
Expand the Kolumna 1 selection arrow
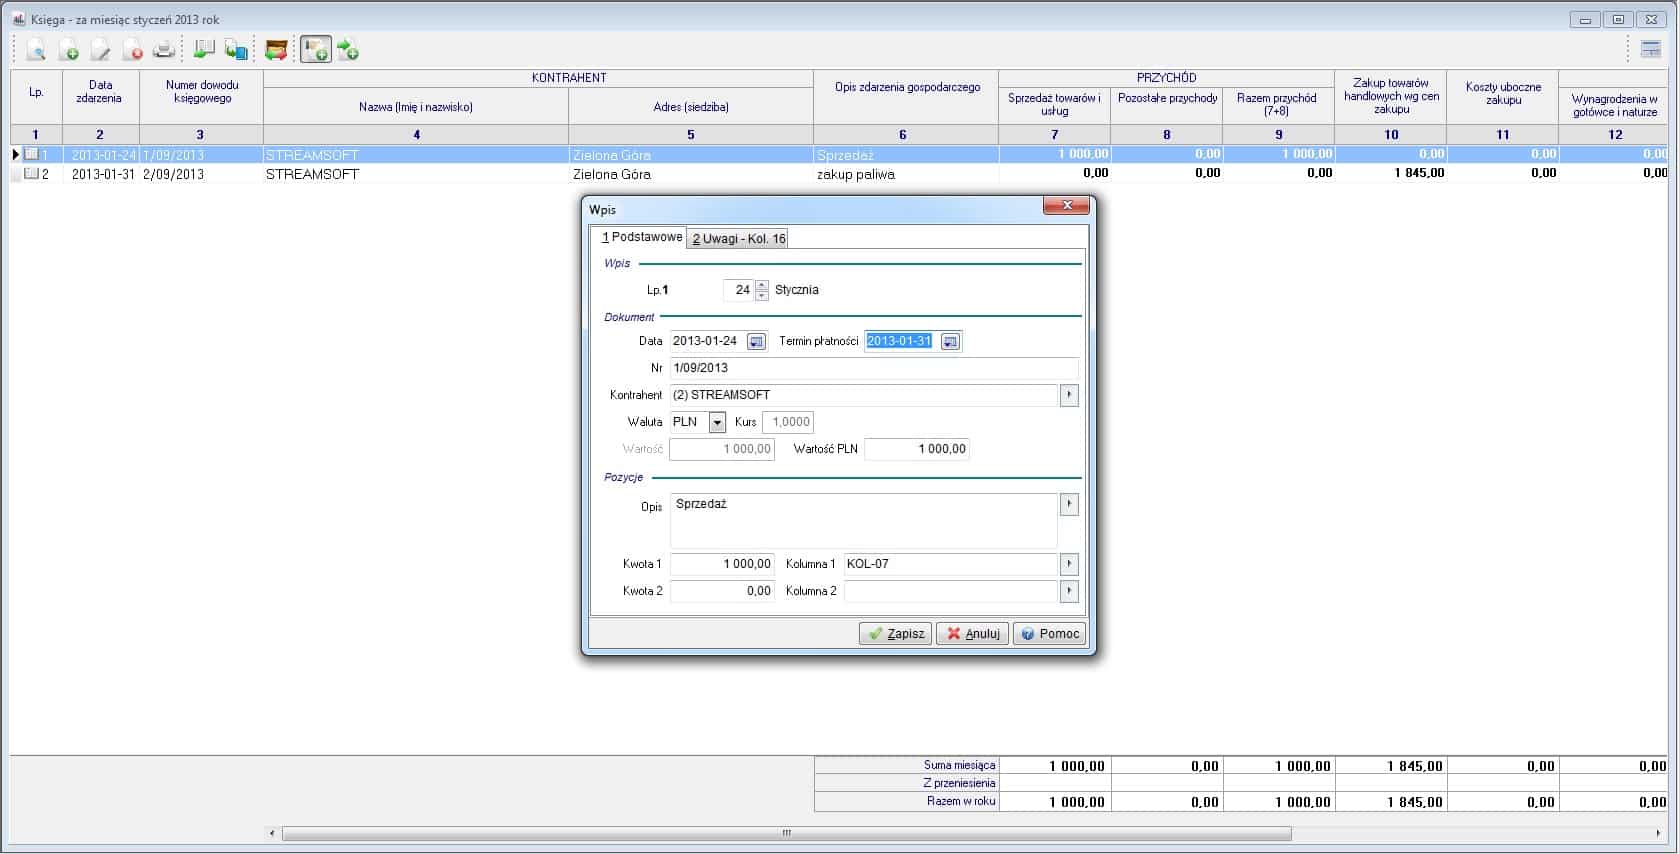(x=1069, y=564)
